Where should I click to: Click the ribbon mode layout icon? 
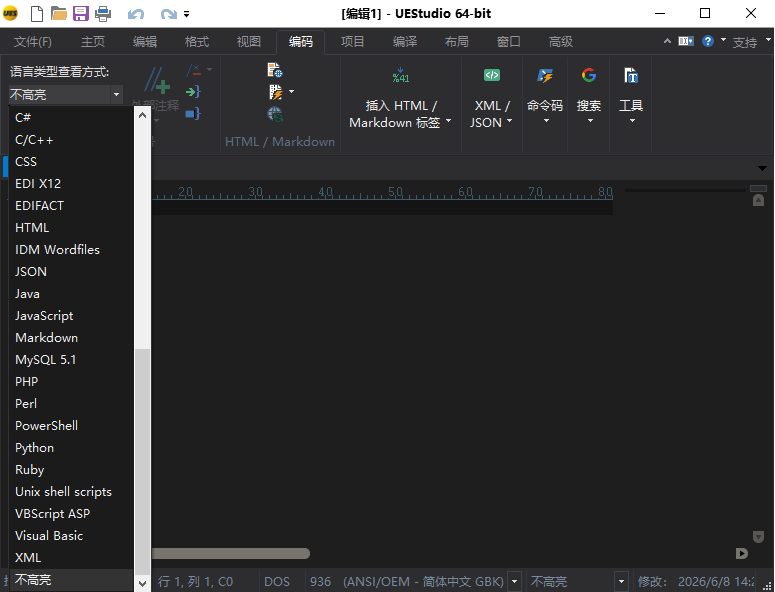pos(686,41)
